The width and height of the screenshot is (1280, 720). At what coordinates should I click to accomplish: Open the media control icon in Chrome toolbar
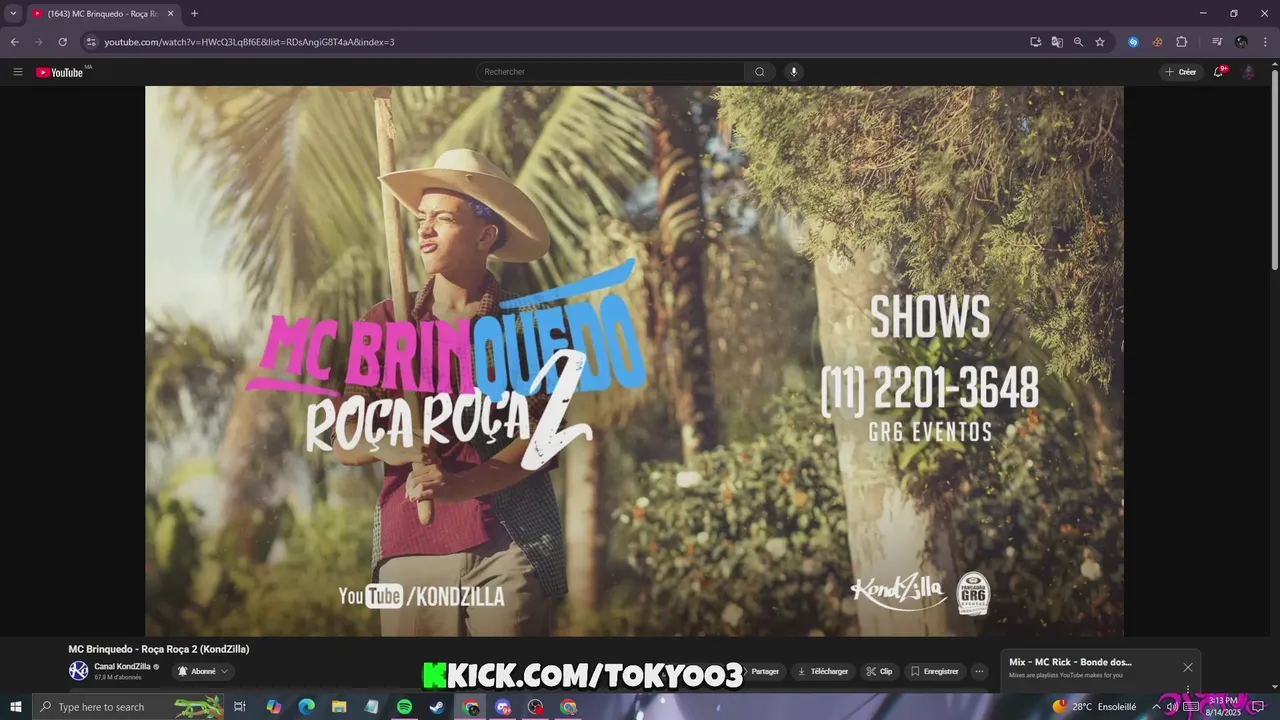[1217, 42]
